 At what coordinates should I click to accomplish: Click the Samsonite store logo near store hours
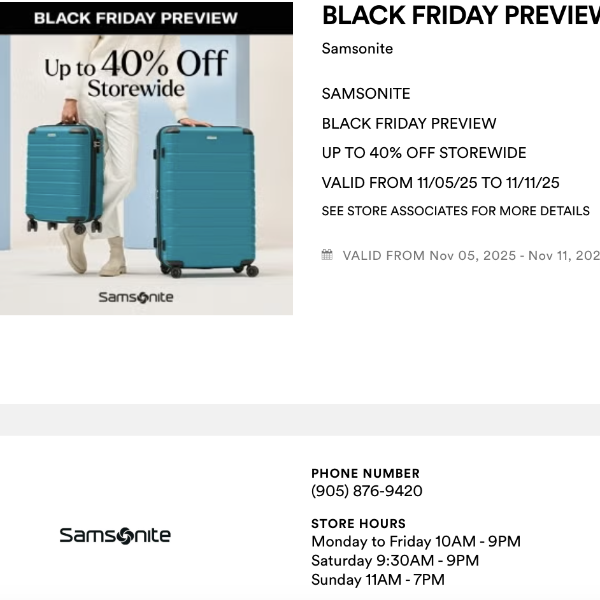tap(115, 536)
